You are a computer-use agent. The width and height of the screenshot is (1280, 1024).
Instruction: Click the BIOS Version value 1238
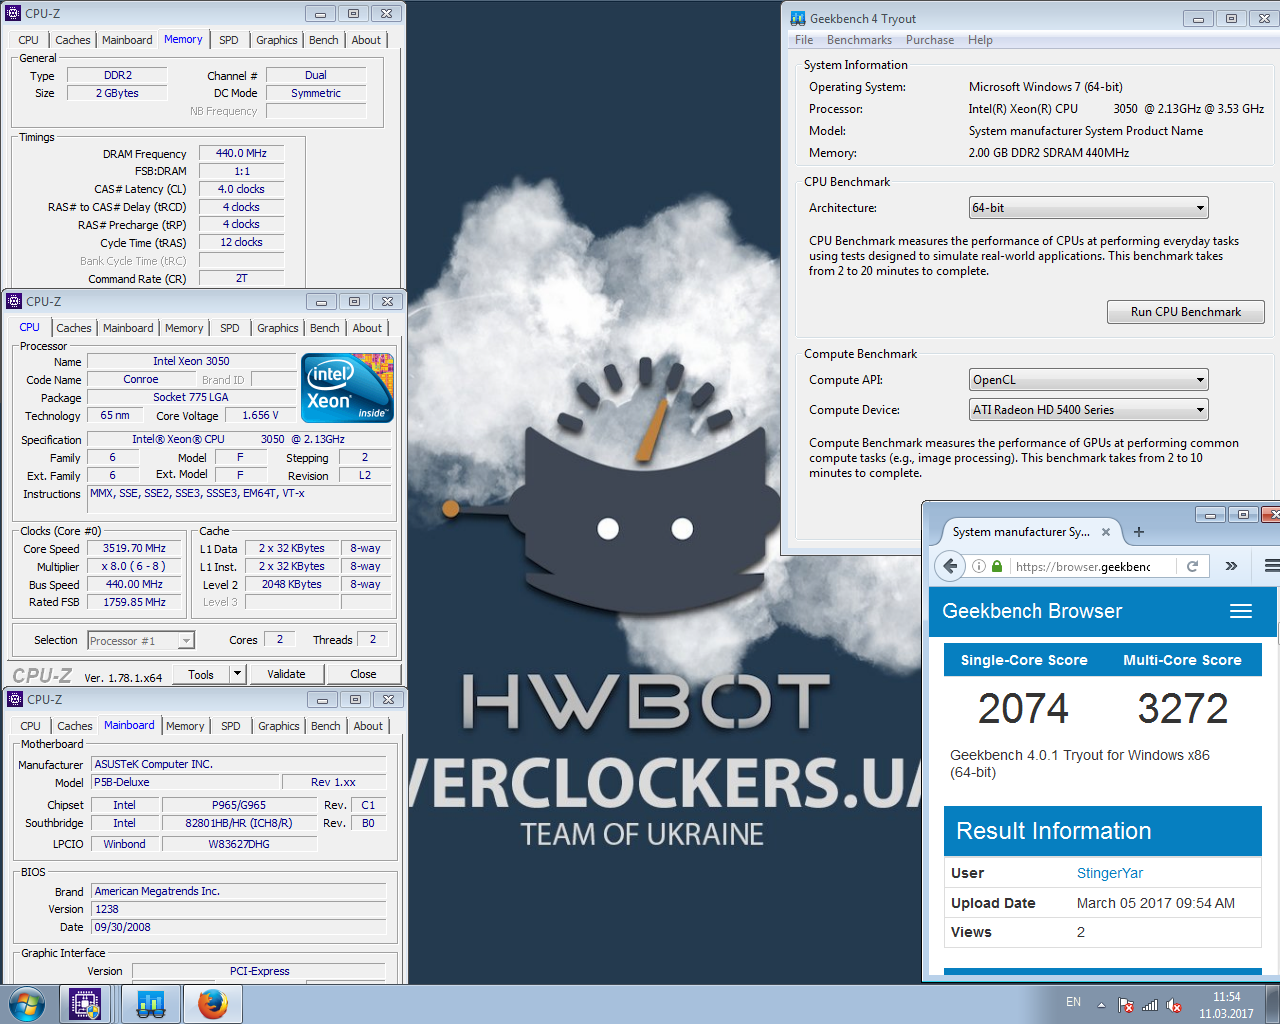tap(239, 910)
